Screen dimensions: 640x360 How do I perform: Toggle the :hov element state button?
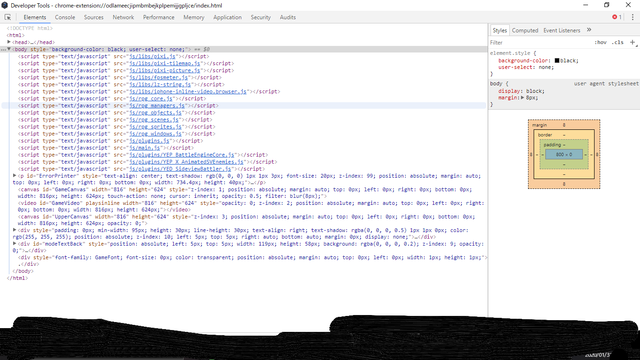click(600, 42)
